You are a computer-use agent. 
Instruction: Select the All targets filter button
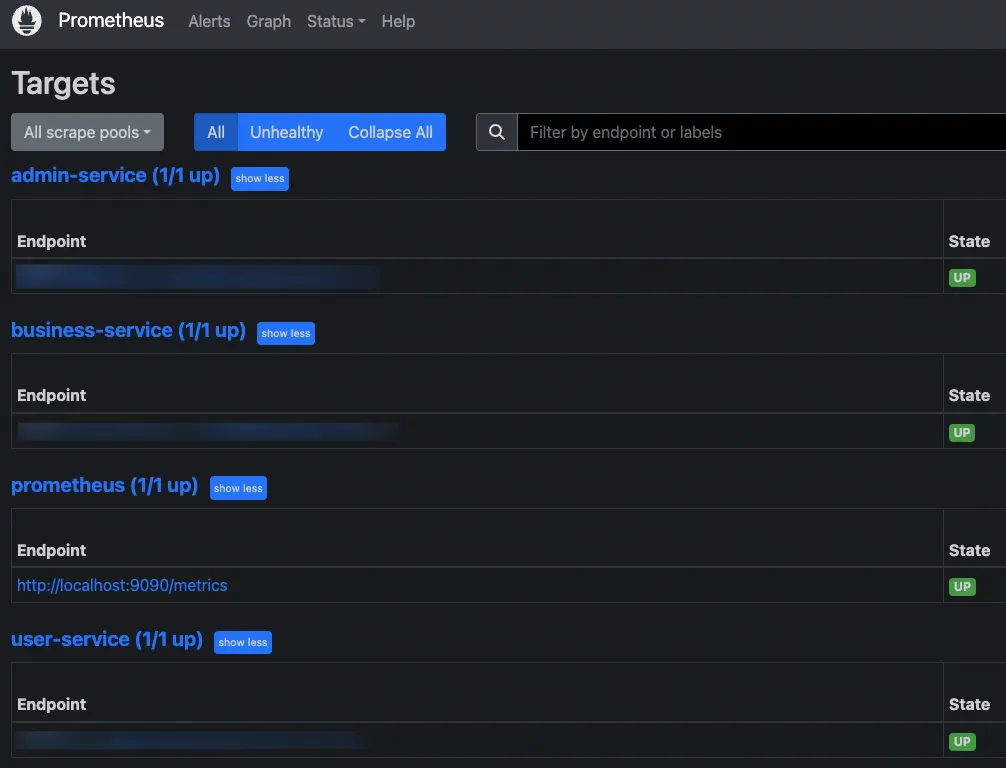216,132
